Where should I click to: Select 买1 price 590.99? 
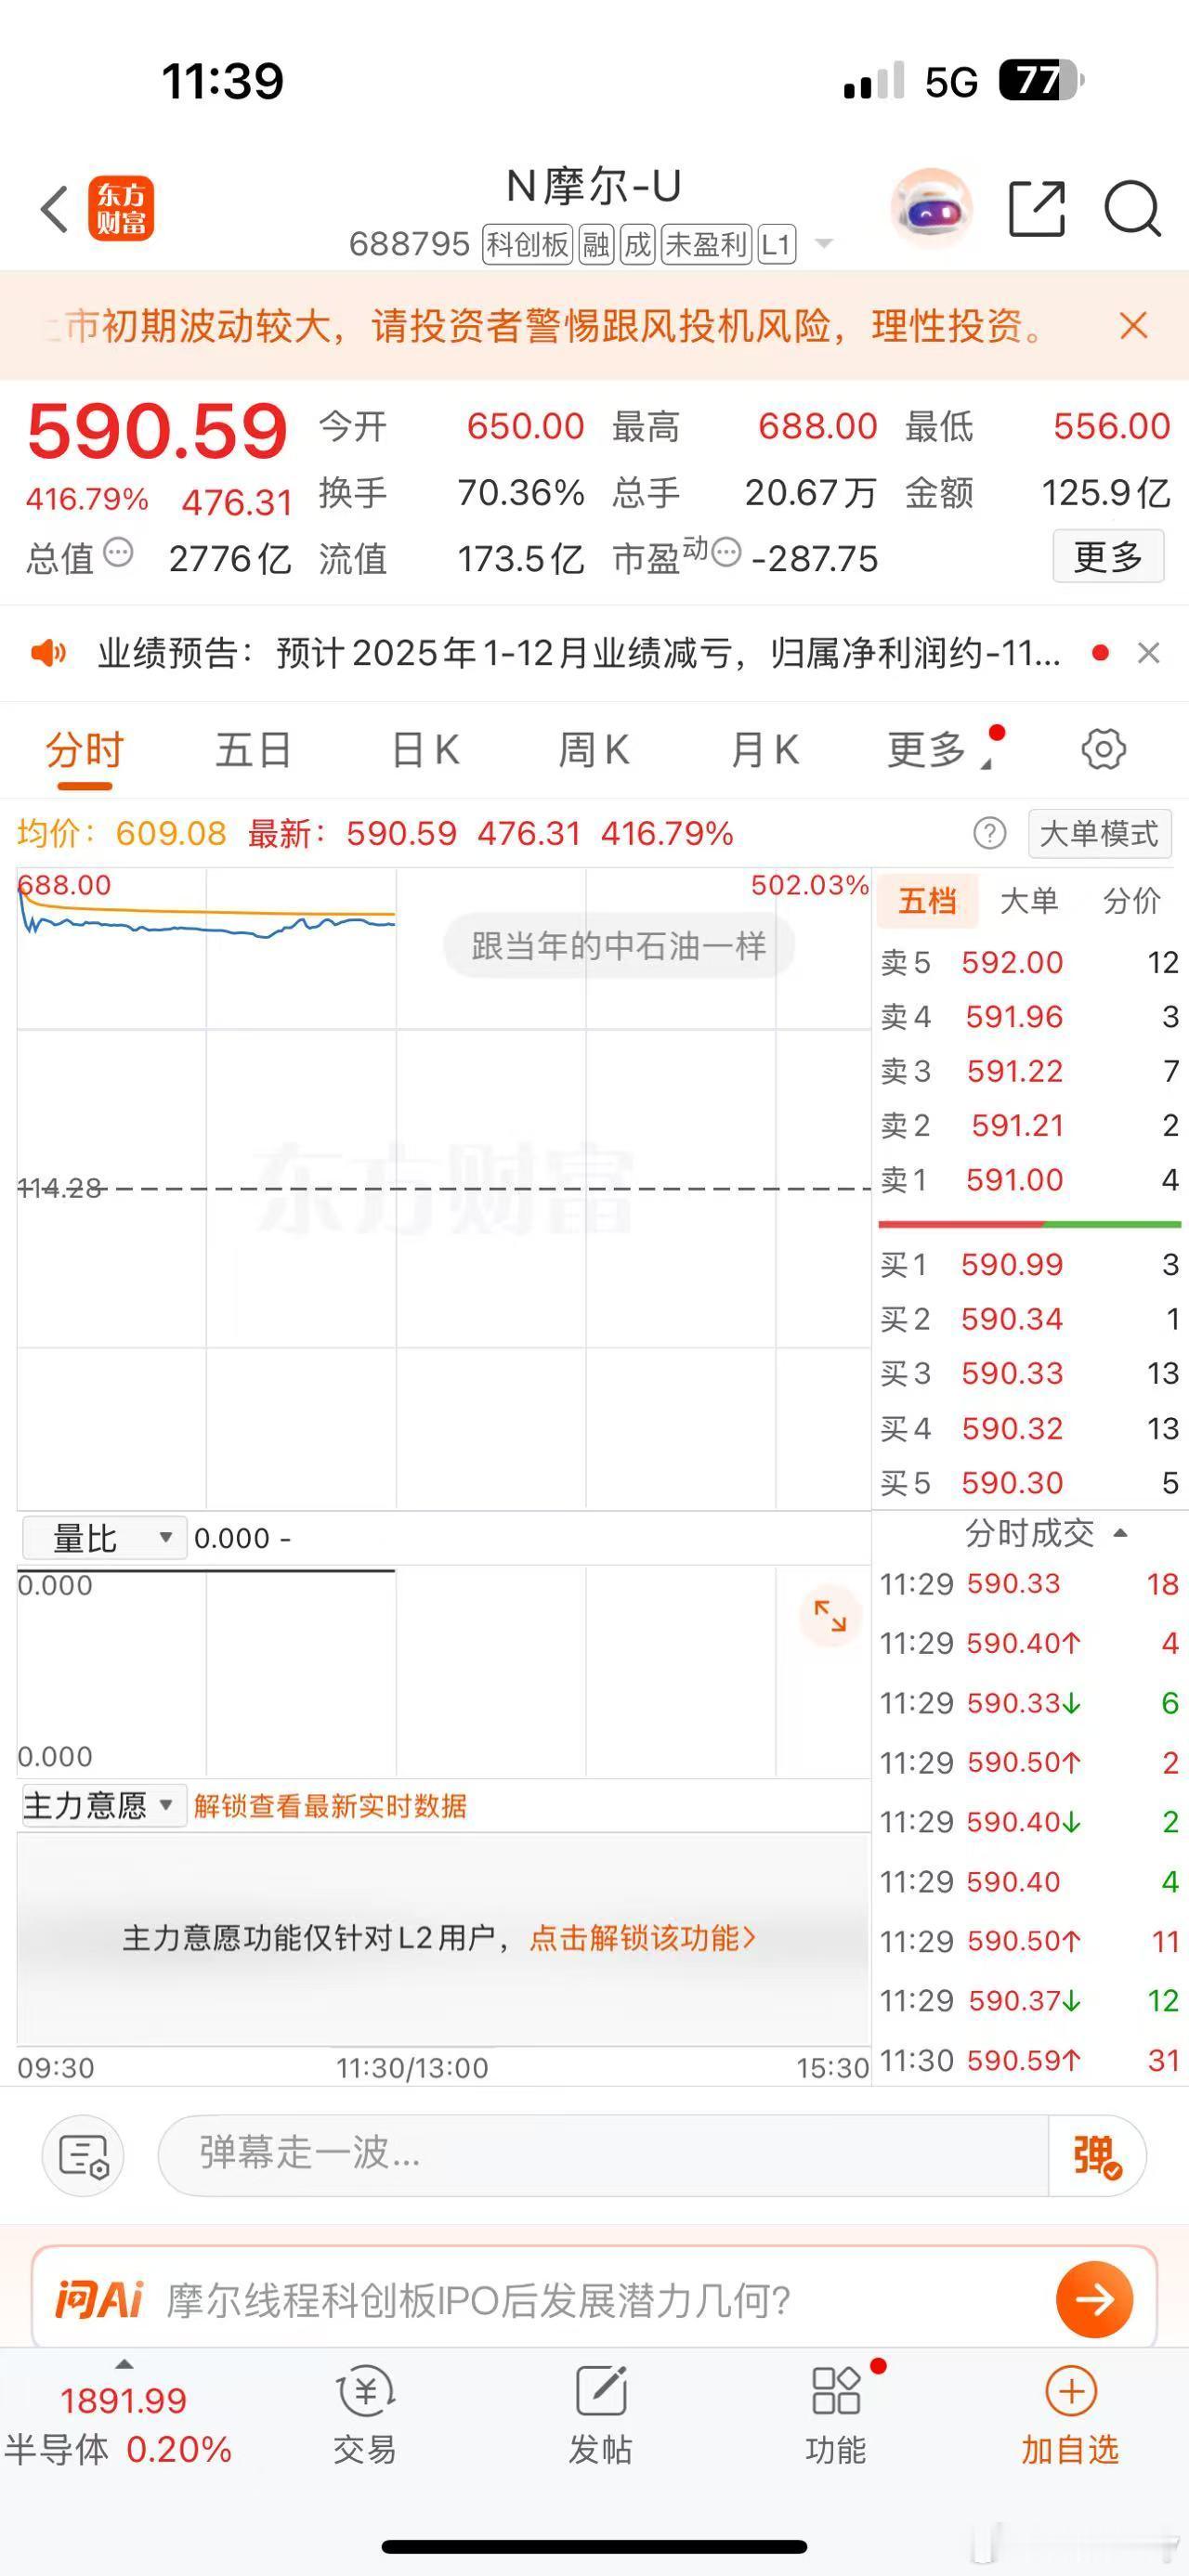pyautogui.click(x=1012, y=1264)
